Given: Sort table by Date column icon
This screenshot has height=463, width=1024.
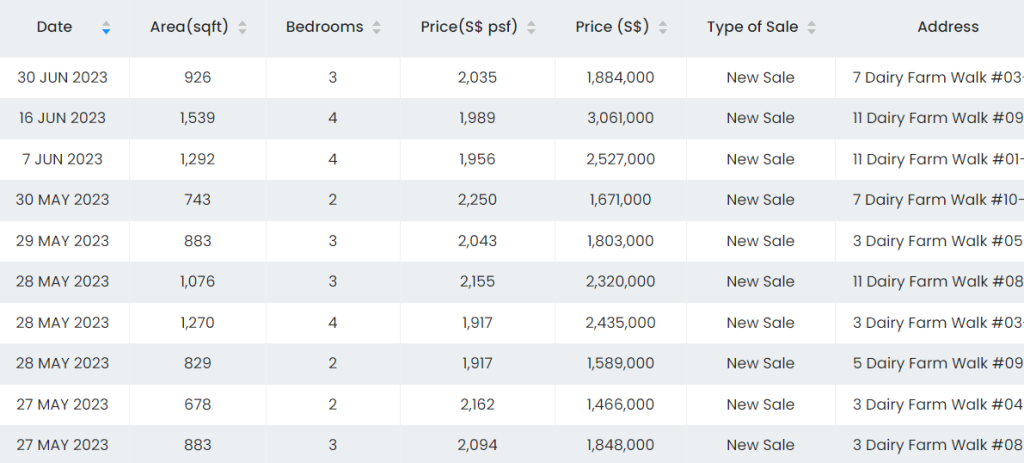Looking at the screenshot, I should click(x=106, y=28).
